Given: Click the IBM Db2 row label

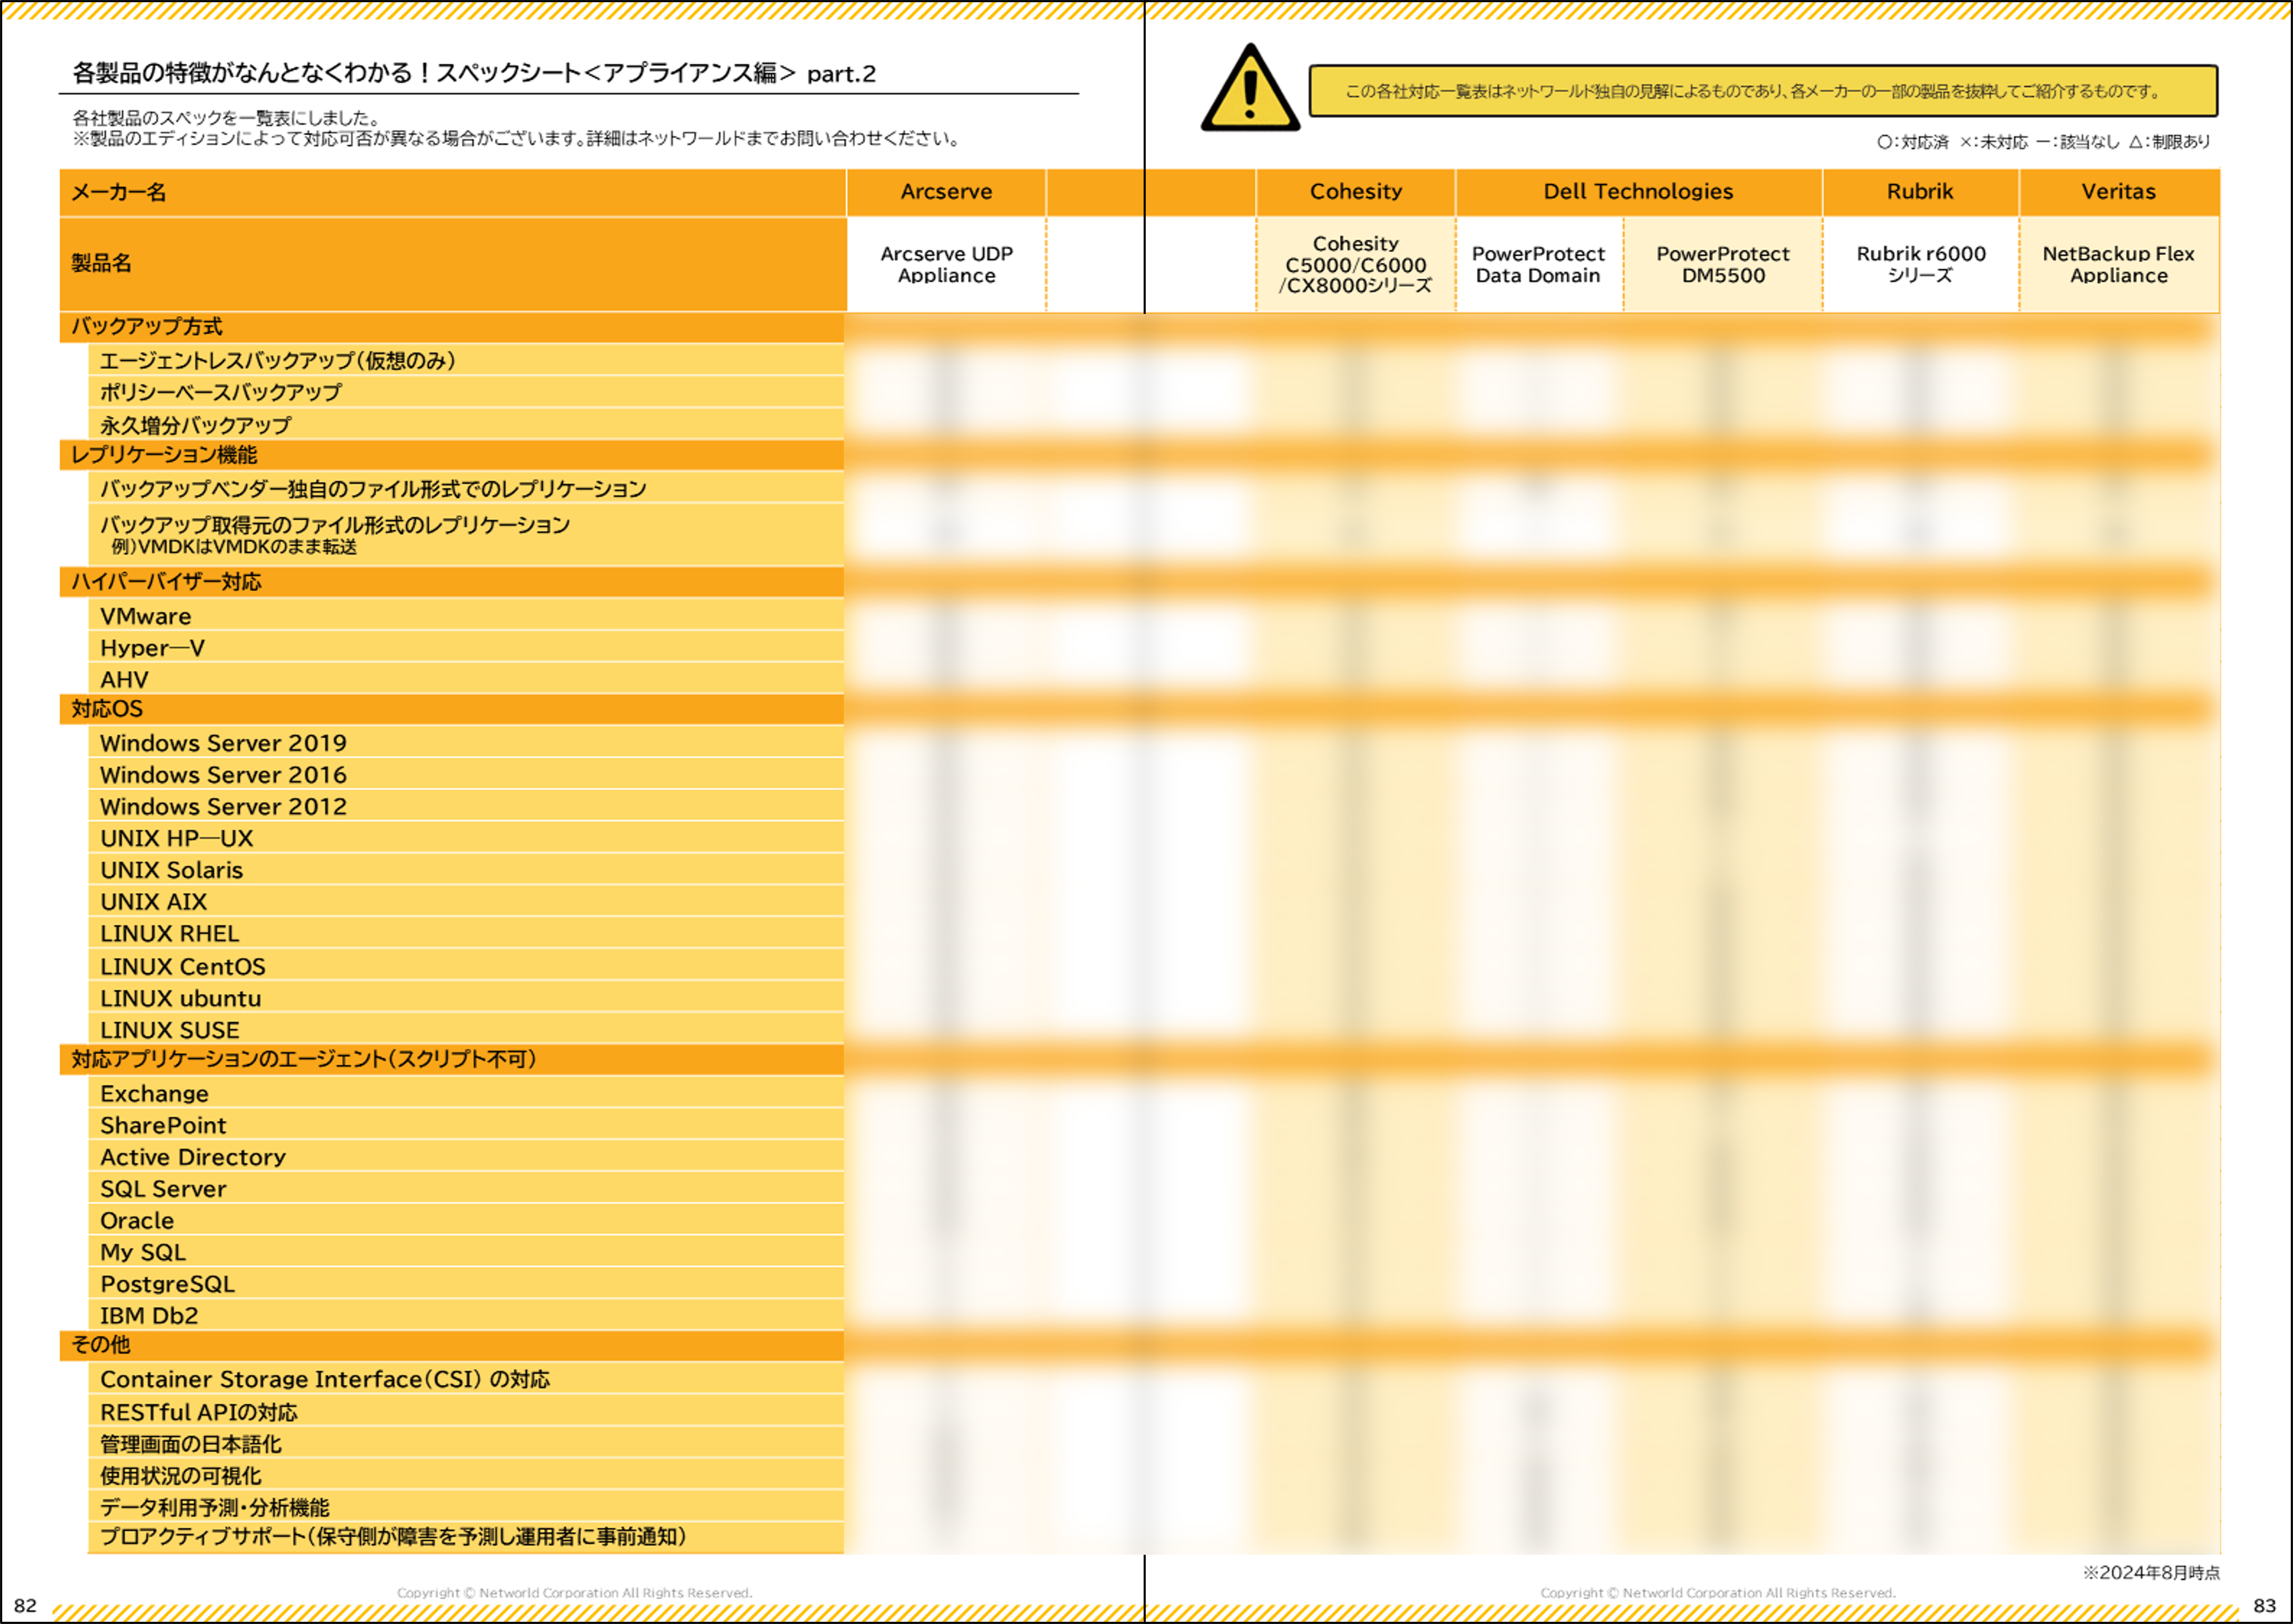Looking at the screenshot, I should [149, 1316].
